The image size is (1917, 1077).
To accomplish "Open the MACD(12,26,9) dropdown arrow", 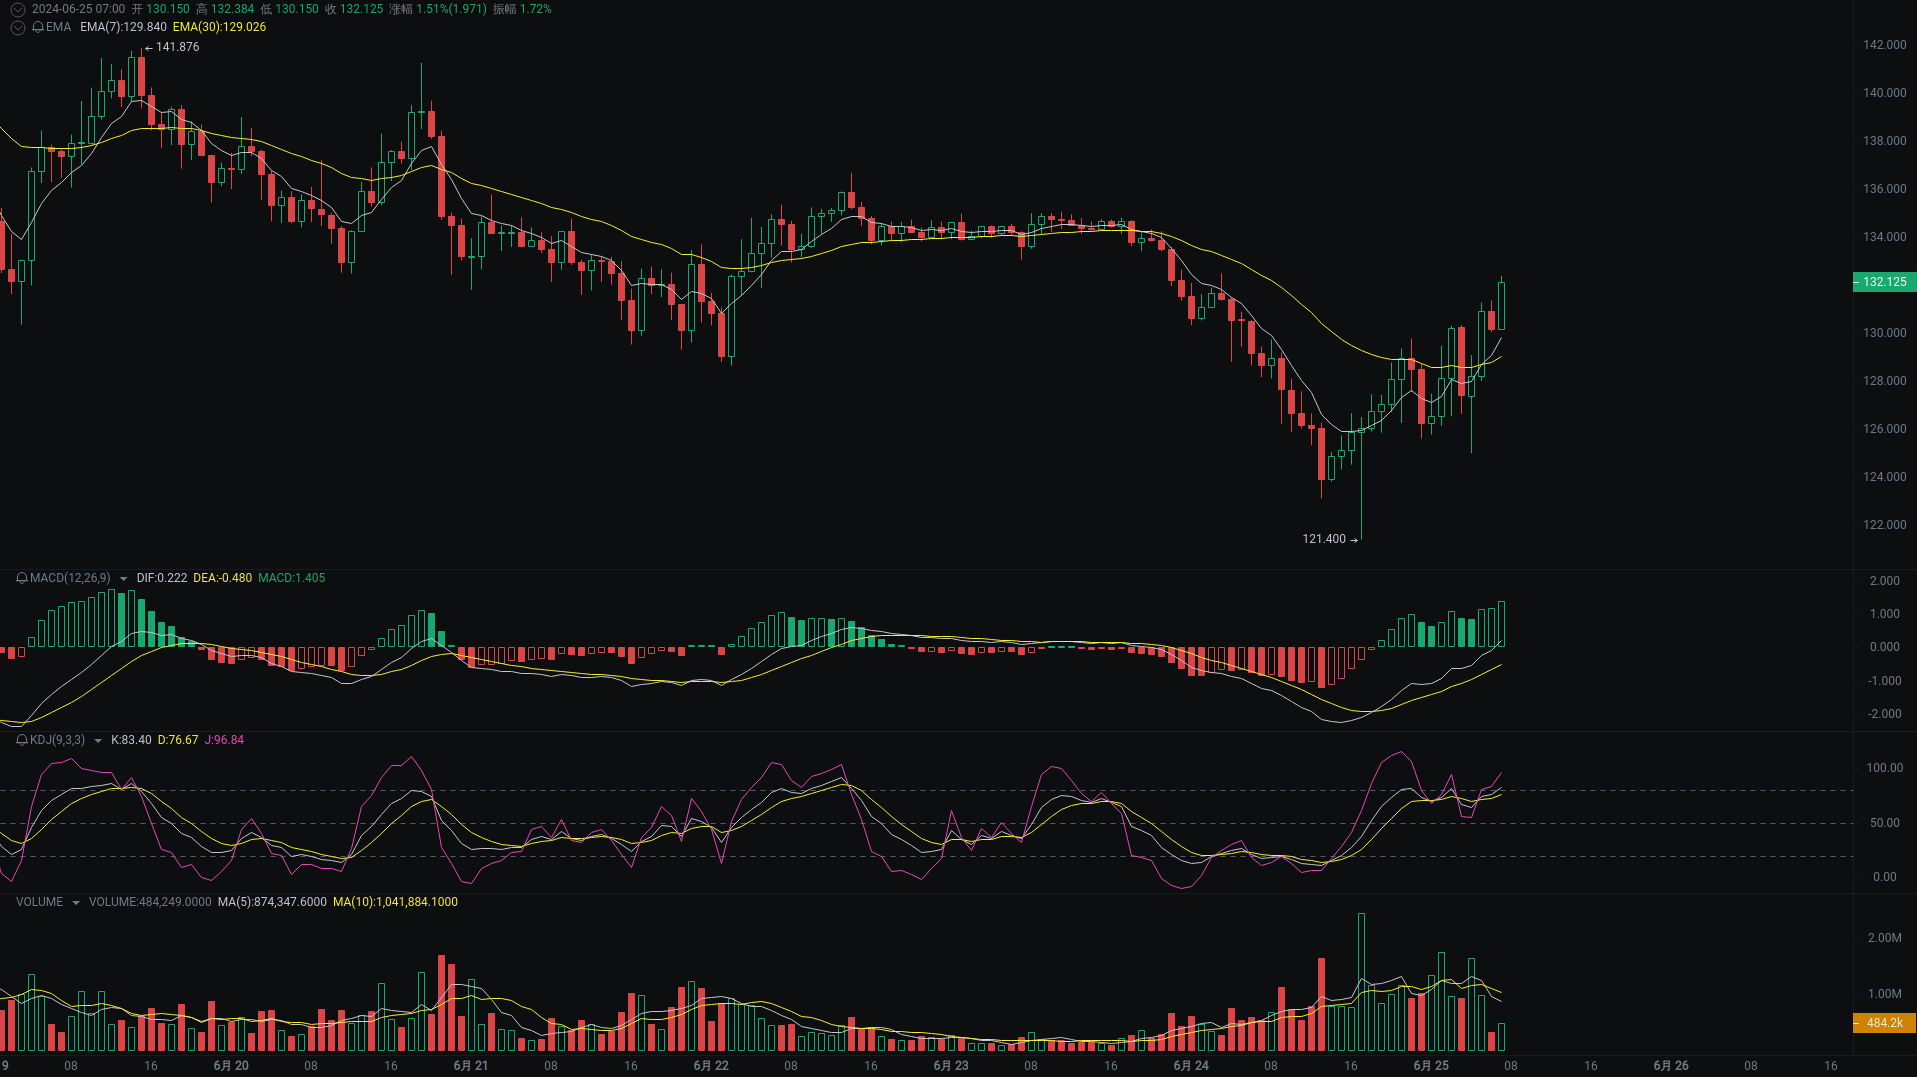I will tap(122, 578).
